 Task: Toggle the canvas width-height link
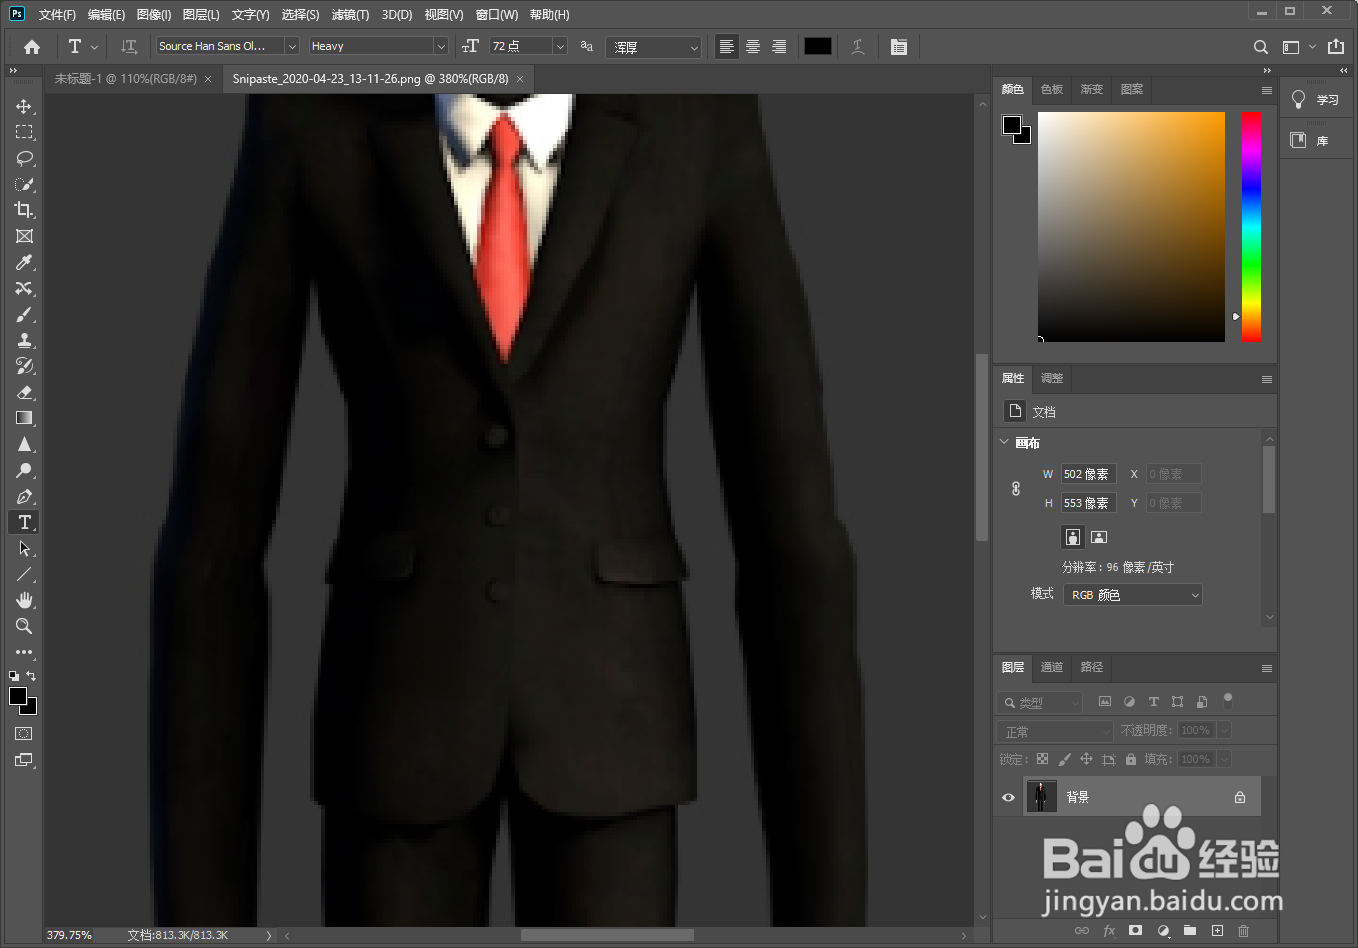1016,488
